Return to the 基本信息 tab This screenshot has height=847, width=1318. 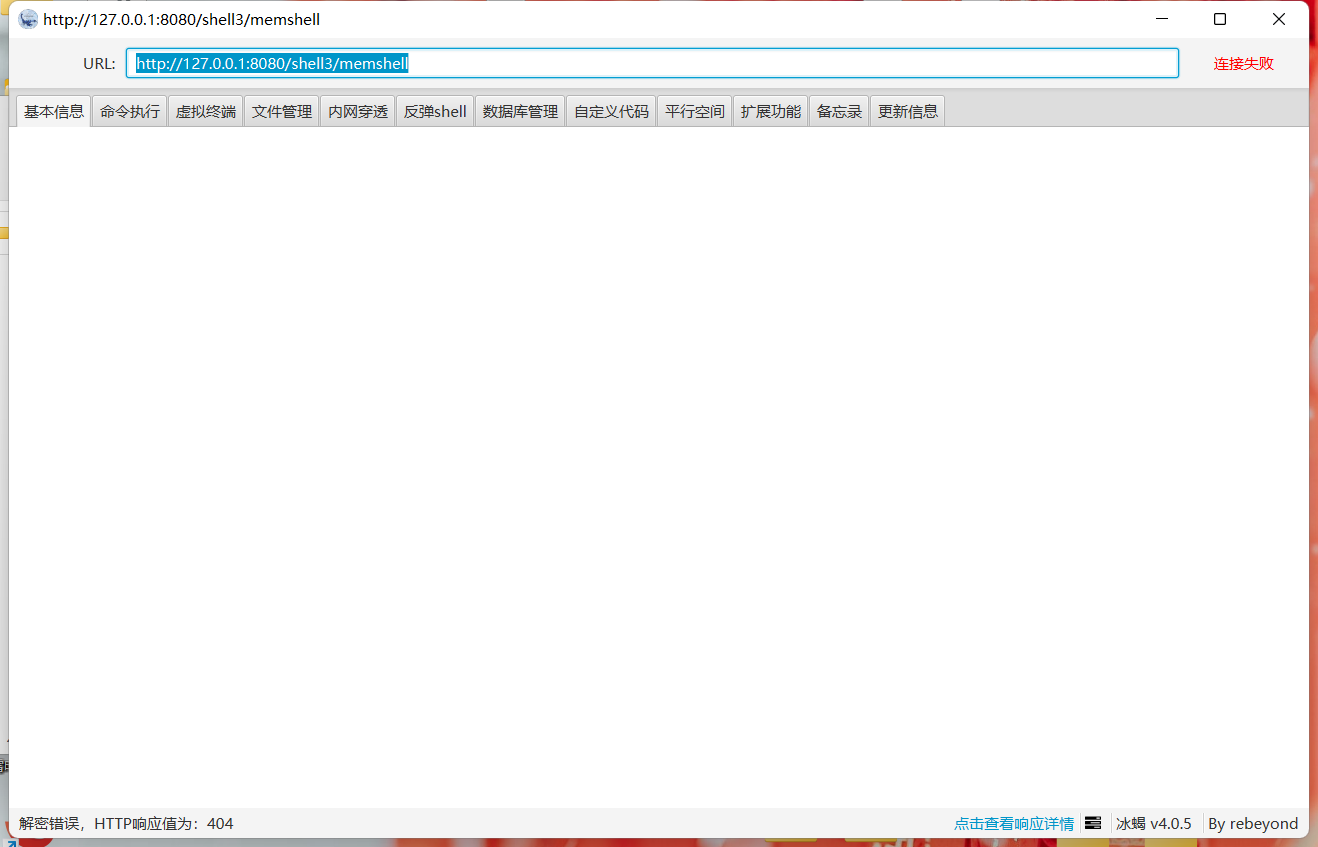53,110
